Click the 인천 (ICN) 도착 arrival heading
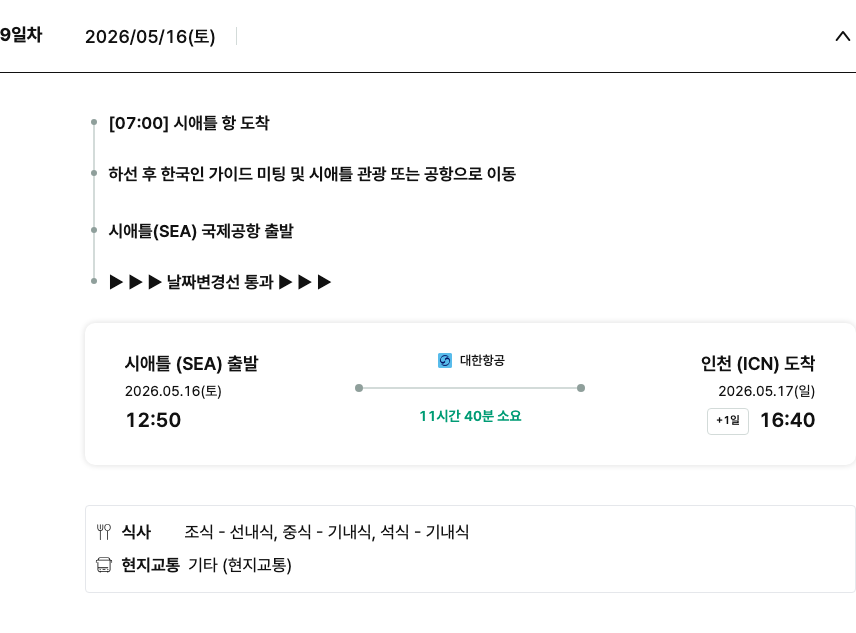 [x=758, y=363]
